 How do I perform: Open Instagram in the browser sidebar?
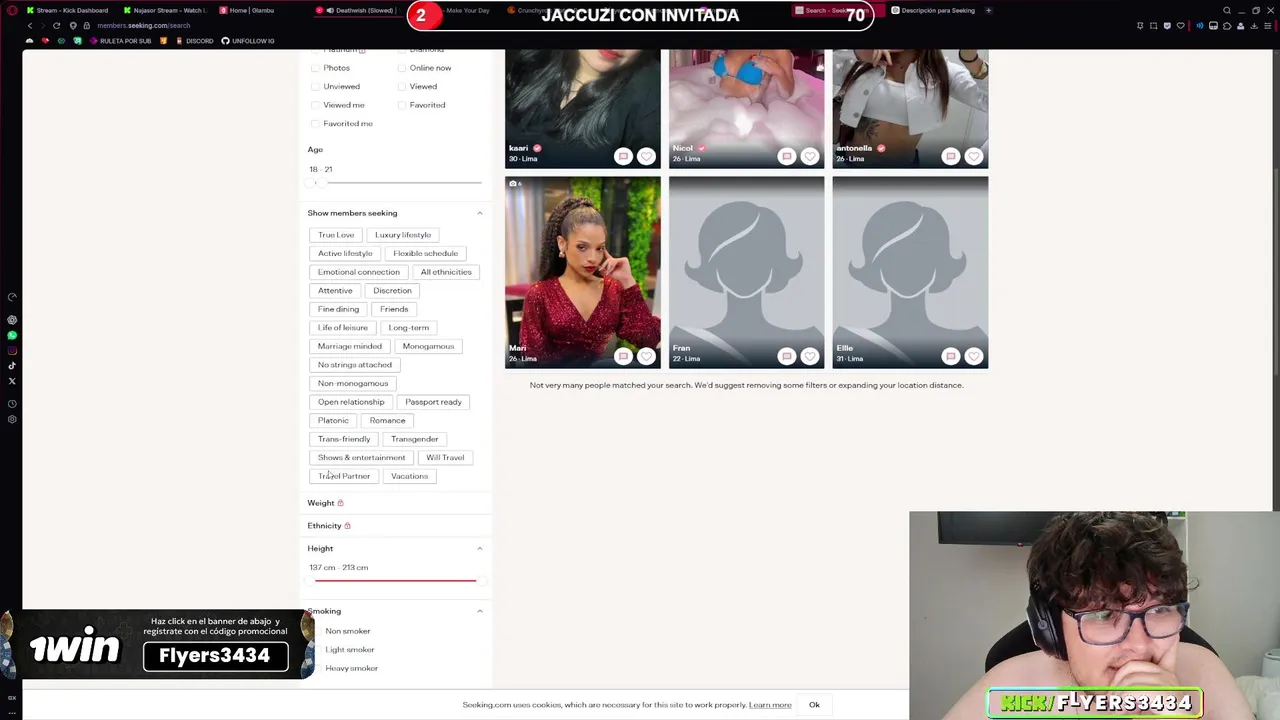click(x=12, y=350)
